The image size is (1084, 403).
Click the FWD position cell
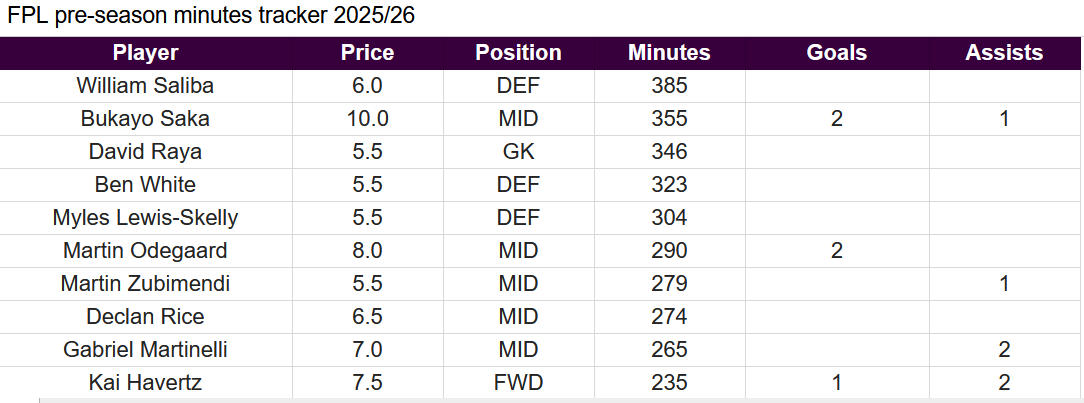coord(518,383)
